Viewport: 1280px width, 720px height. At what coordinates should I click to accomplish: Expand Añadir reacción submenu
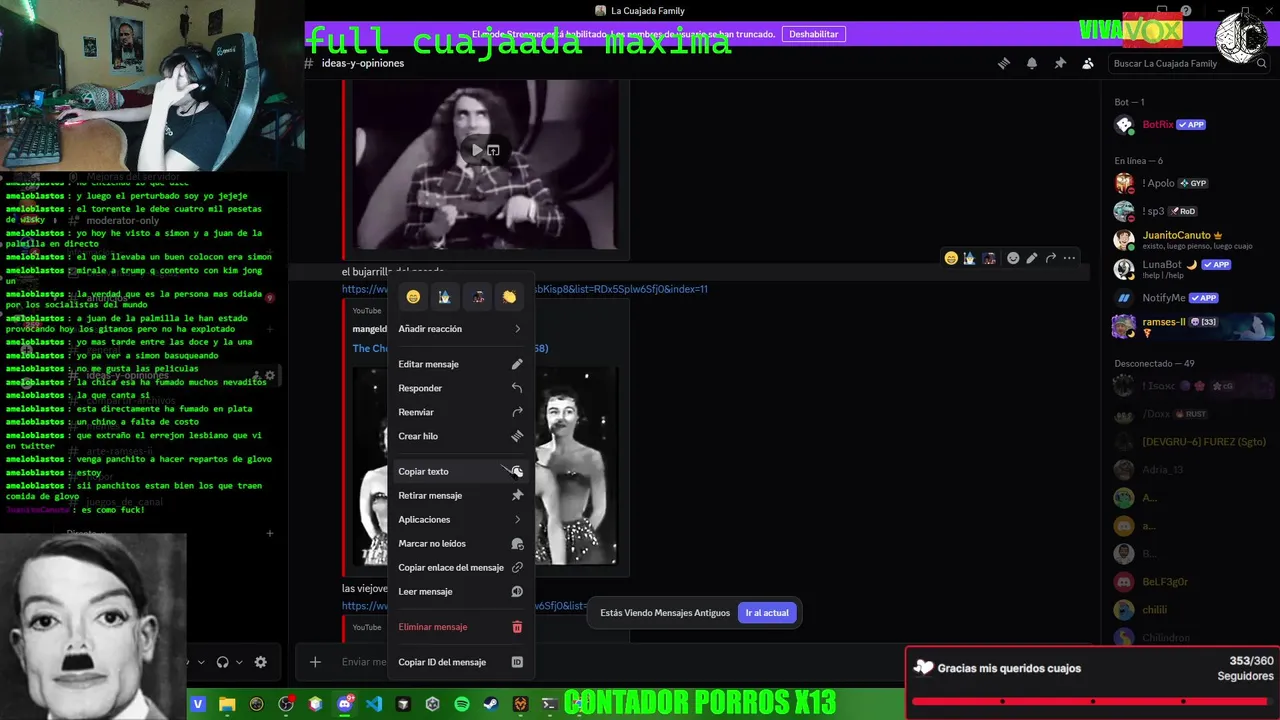point(460,329)
